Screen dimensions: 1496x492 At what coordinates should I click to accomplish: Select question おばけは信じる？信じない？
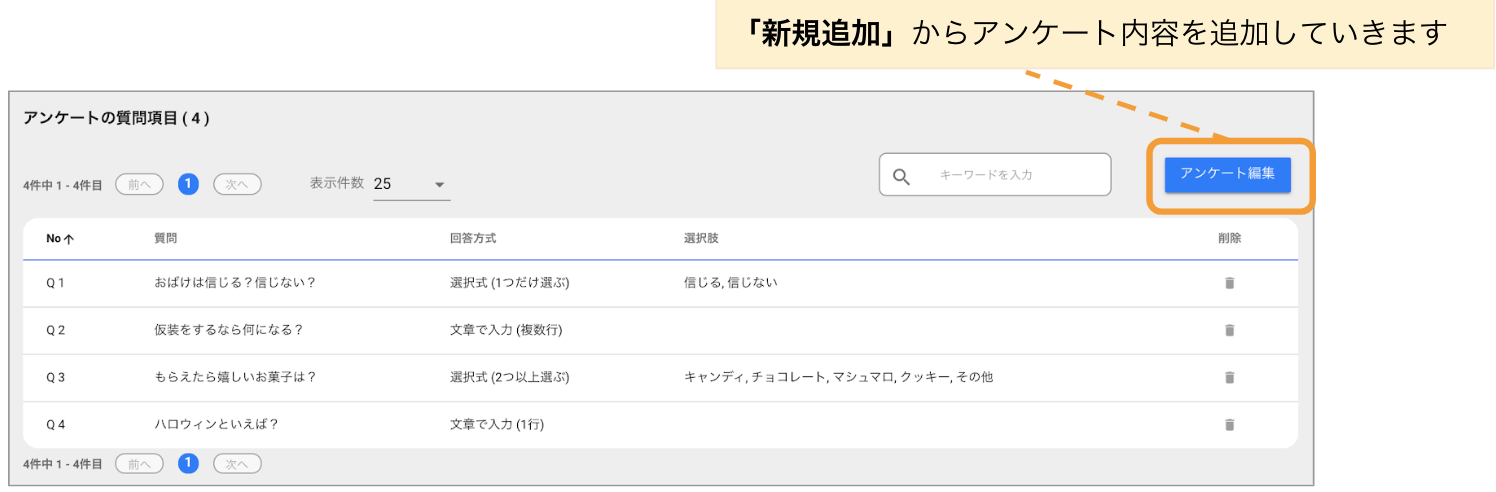point(235,283)
